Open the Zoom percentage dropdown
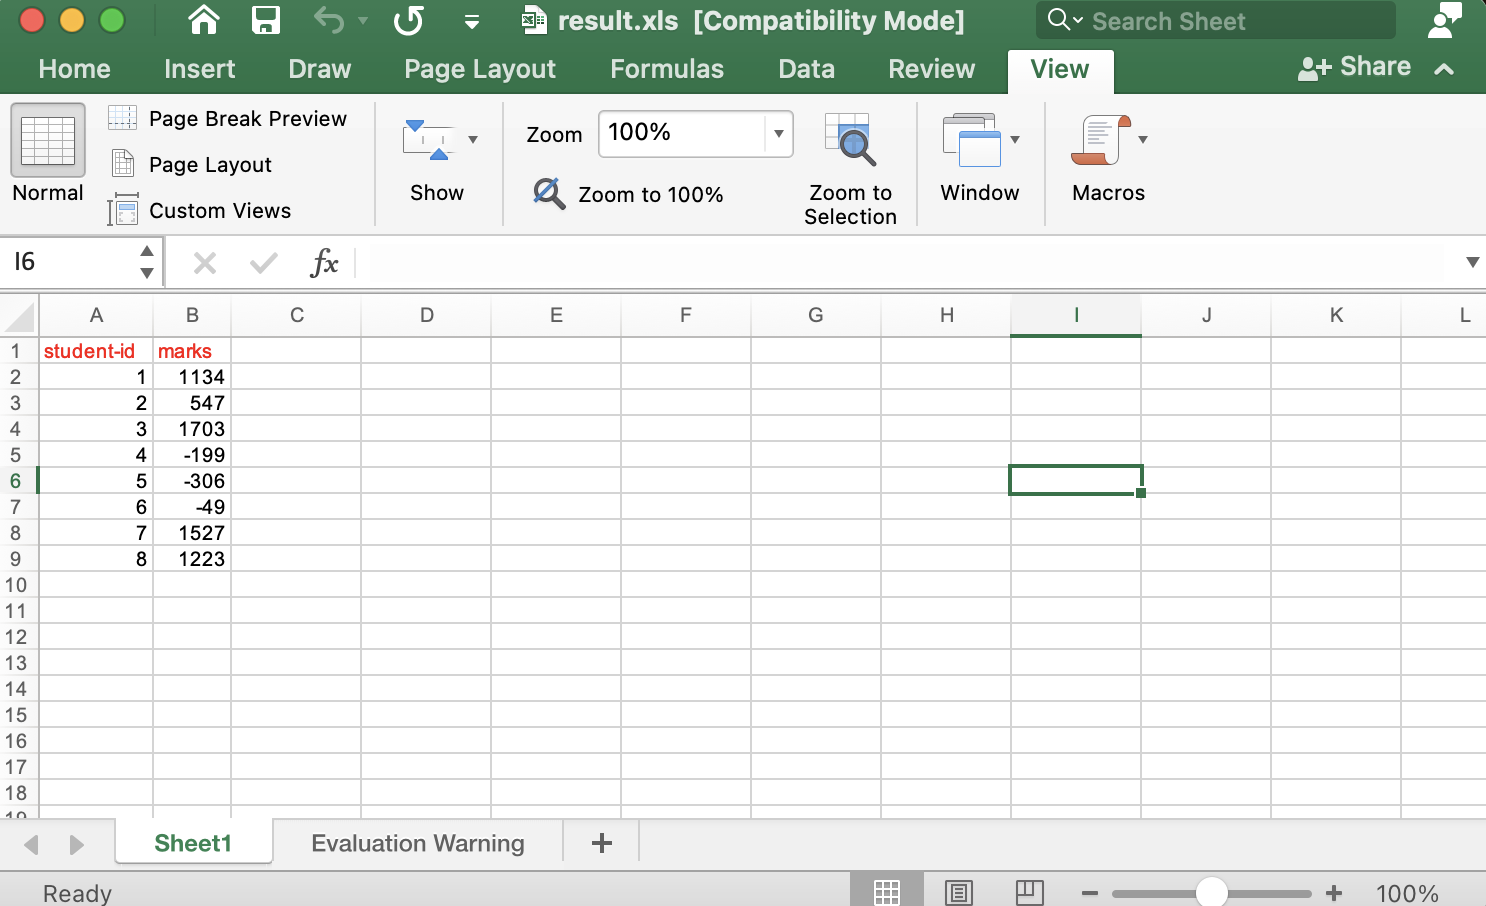 point(778,134)
